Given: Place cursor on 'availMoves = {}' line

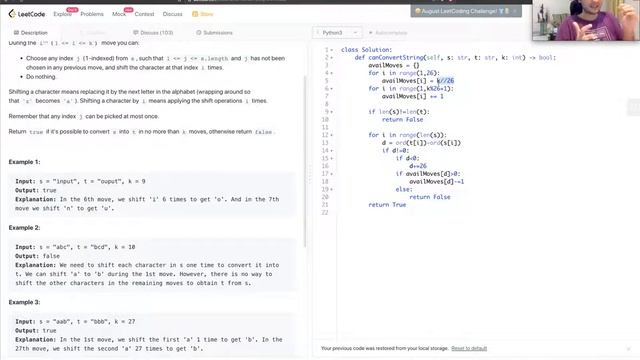Looking at the screenshot, I should point(394,65).
